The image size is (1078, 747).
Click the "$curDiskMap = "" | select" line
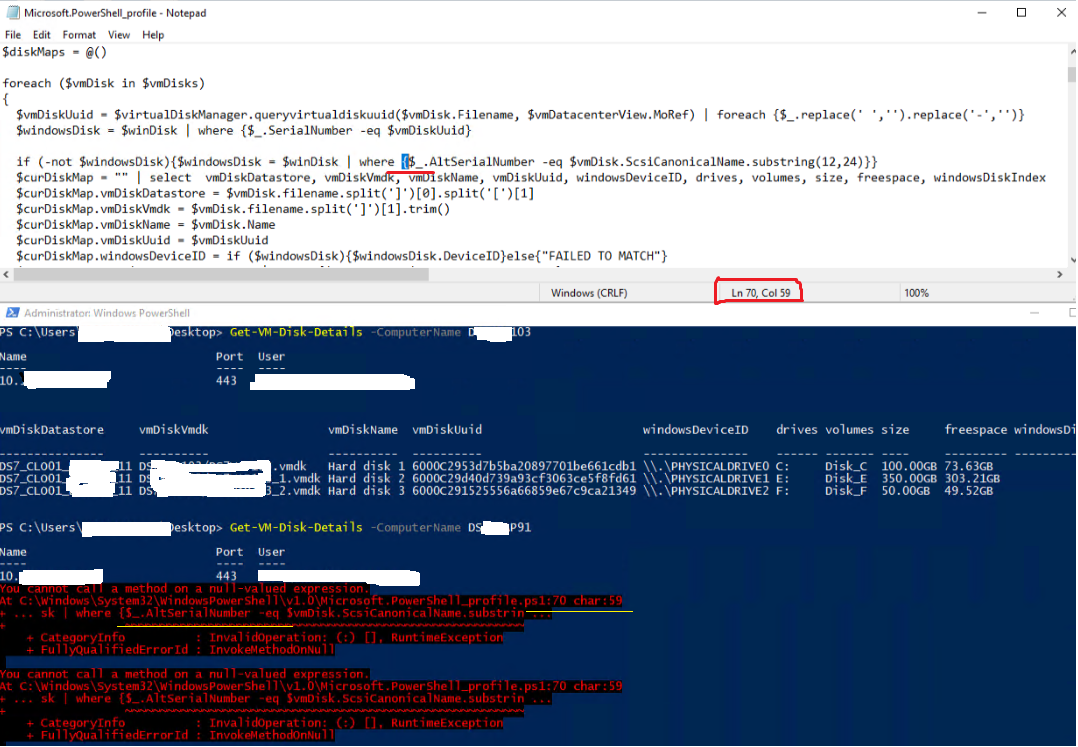(531, 178)
